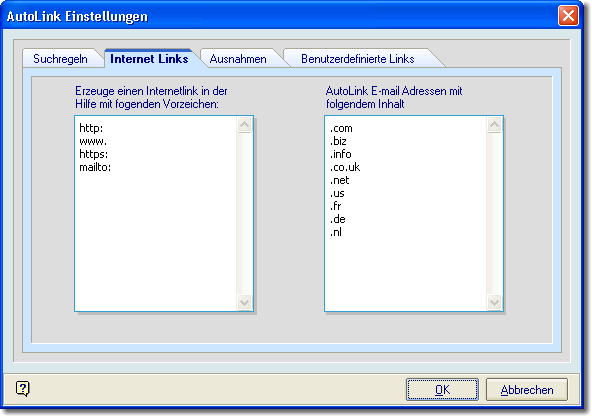Switch to the Suchregeln tab
The width and height of the screenshot is (592, 417).
(60, 59)
